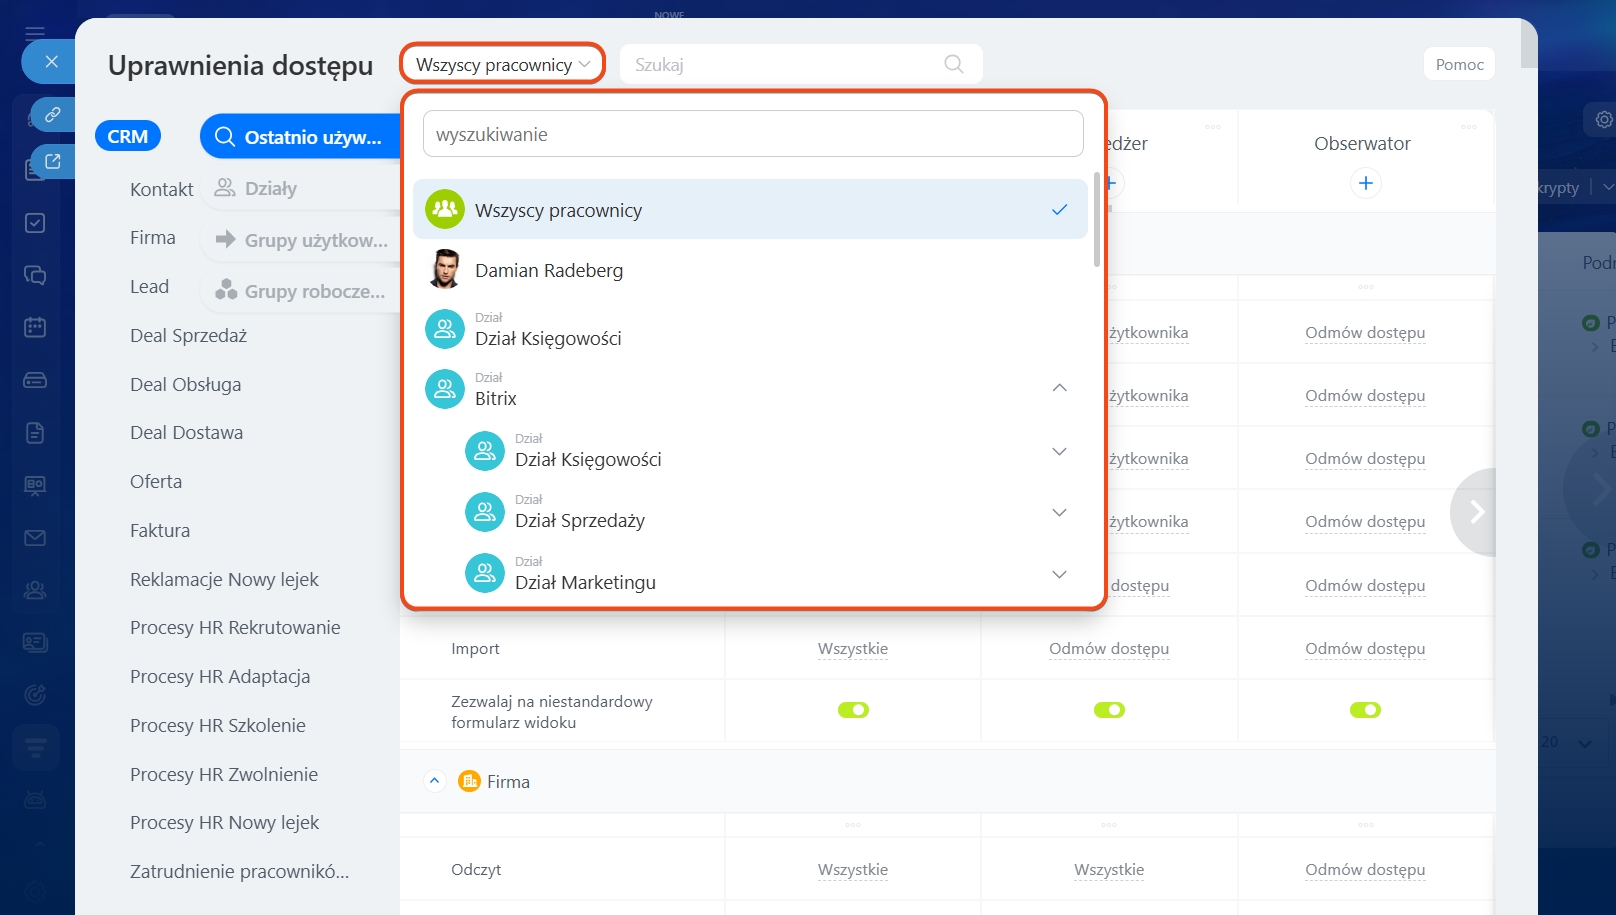1616x915 pixels.
Task: Close the permissions panel with X
Action: pos(52,62)
